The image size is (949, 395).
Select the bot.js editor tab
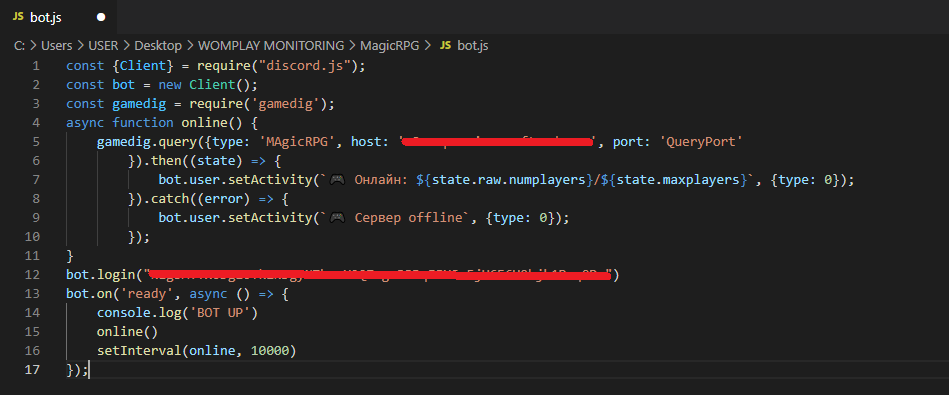click(58, 17)
